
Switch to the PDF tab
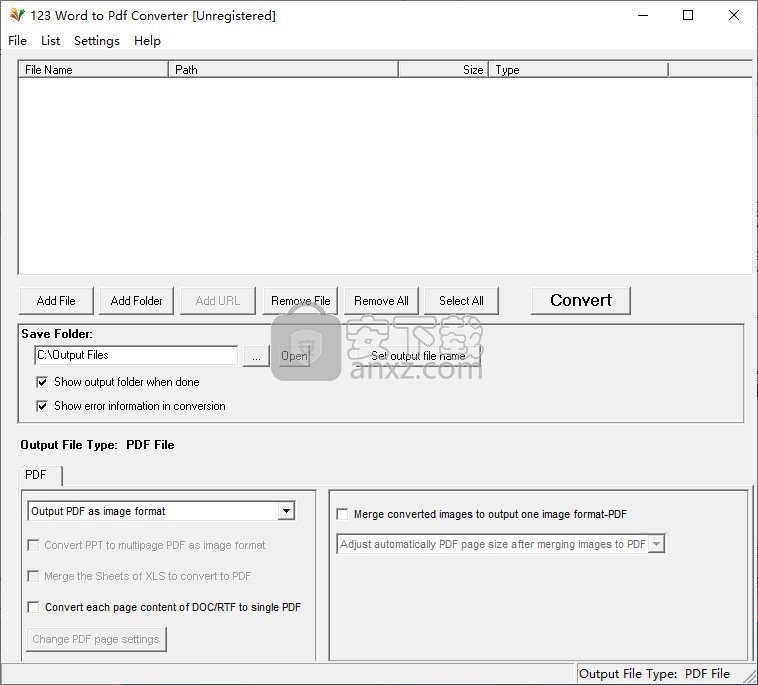[40, 475]
